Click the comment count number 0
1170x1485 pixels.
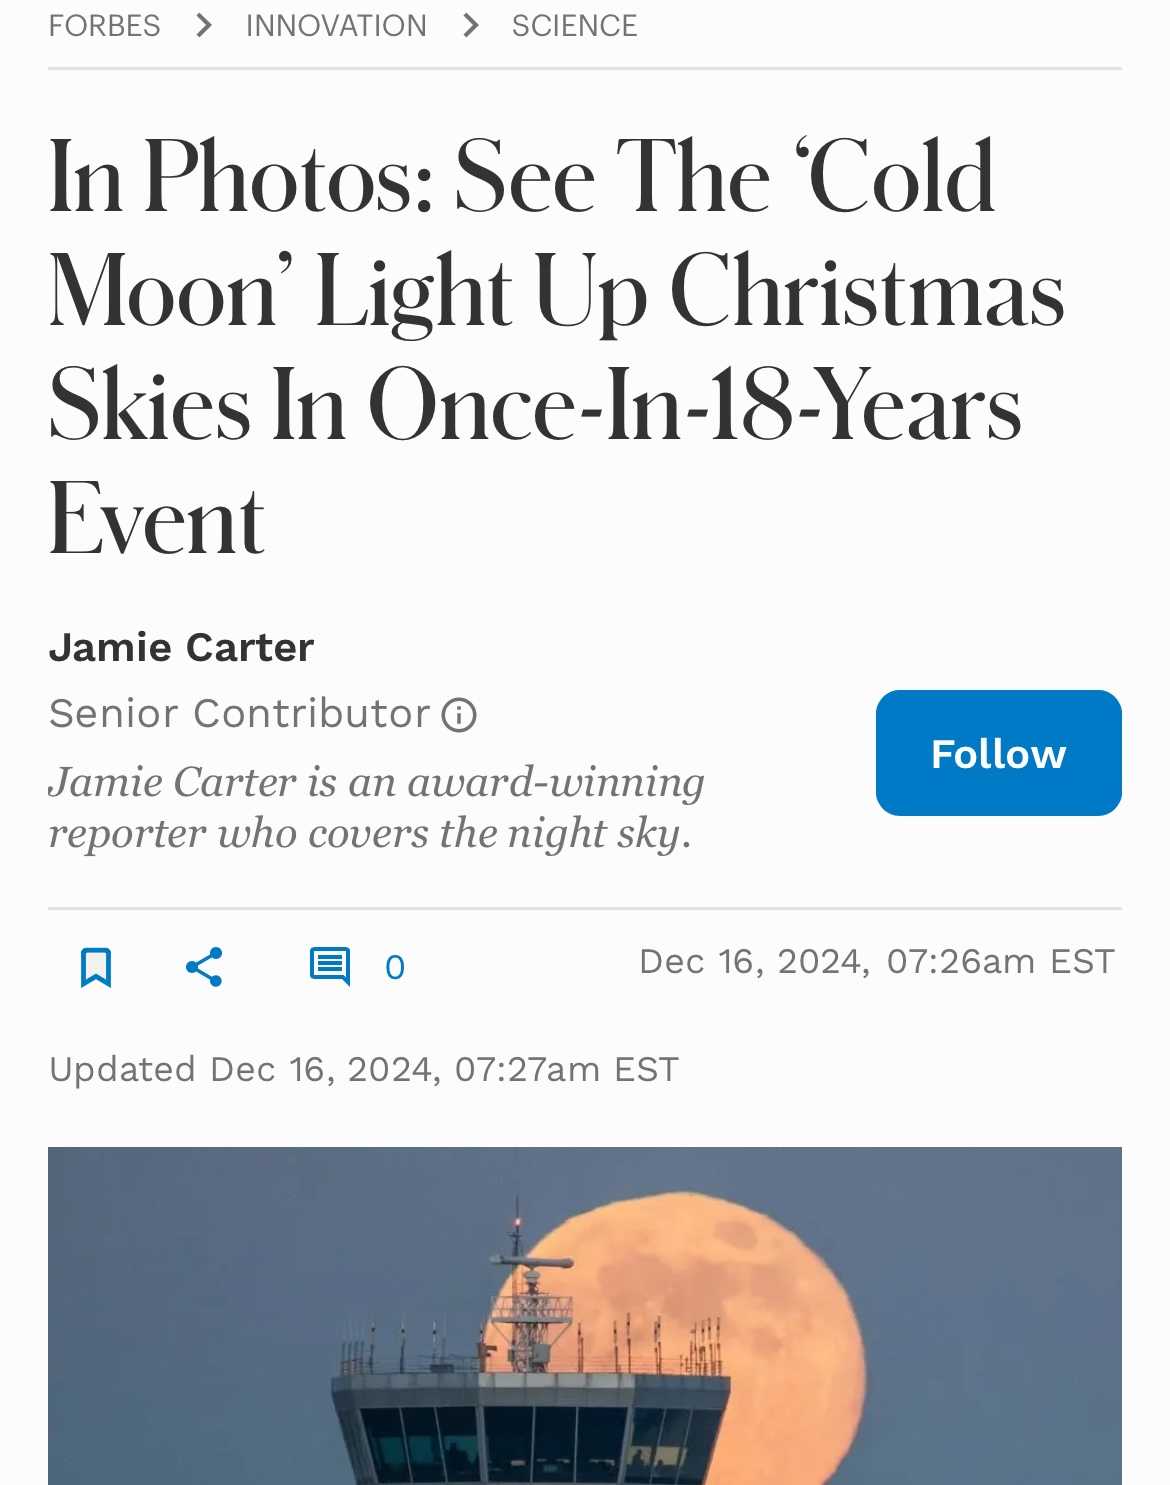(395, 967)
